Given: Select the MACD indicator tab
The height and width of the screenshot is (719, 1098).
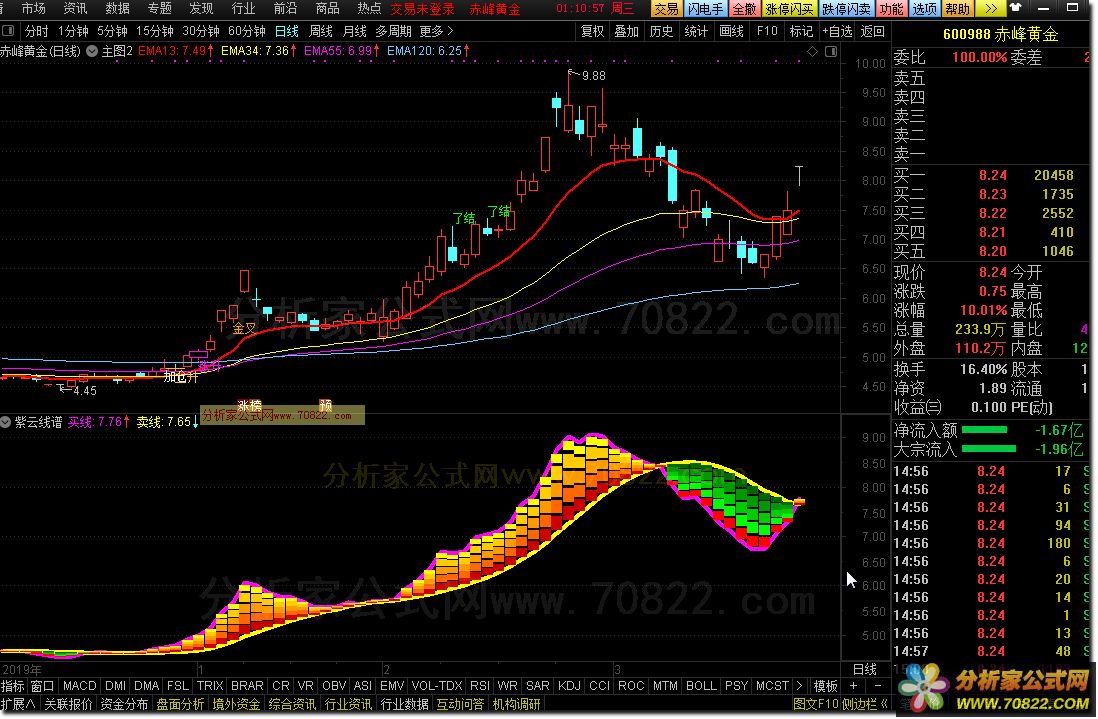Looking at the screenshot, I should point(79,686).
